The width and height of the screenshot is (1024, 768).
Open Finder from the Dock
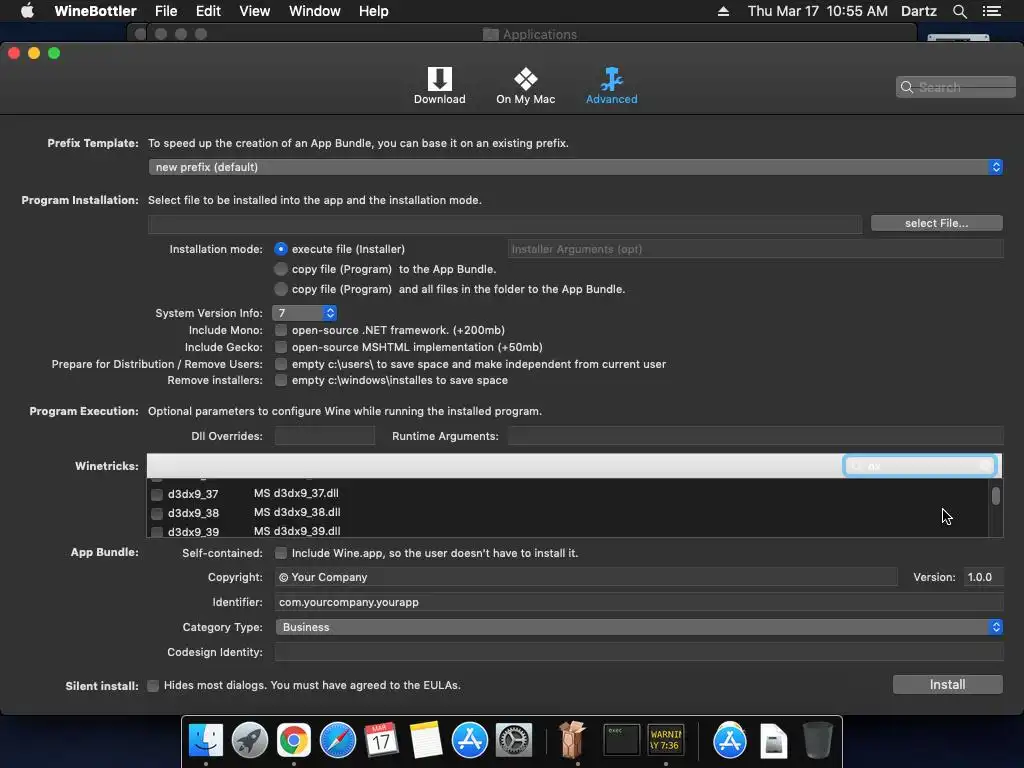(x=206, y=740)
